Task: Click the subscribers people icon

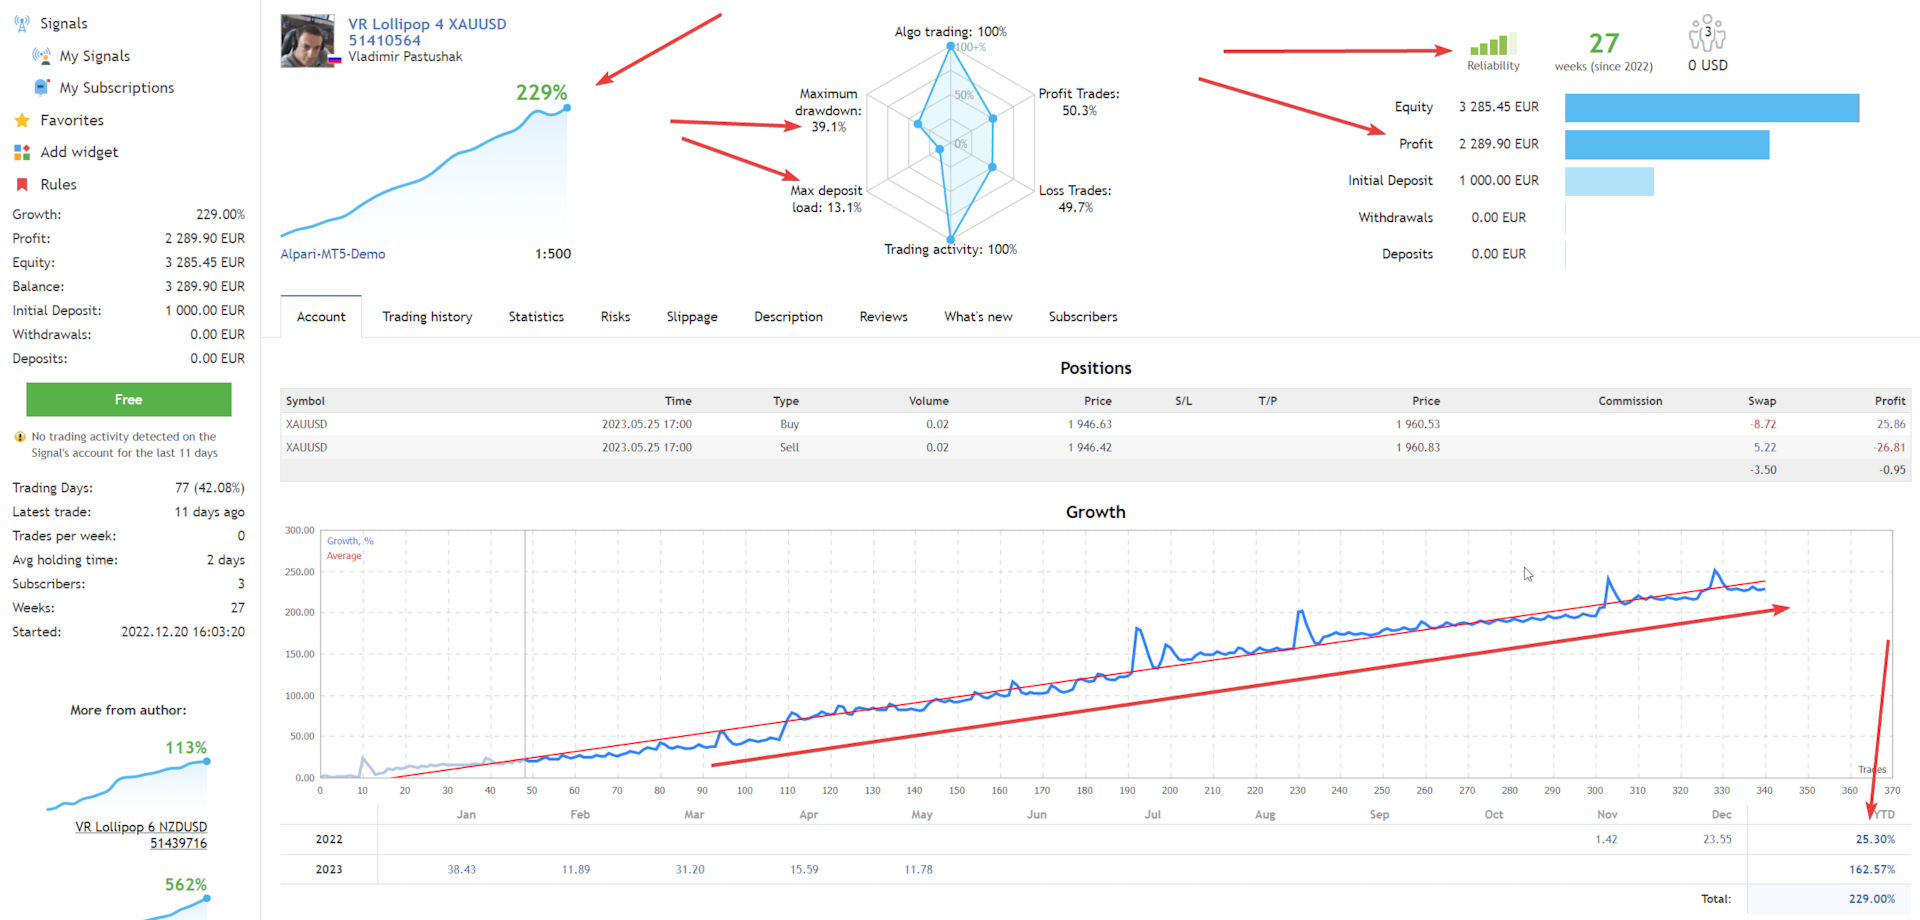Action: click(x=1707, y=33)
